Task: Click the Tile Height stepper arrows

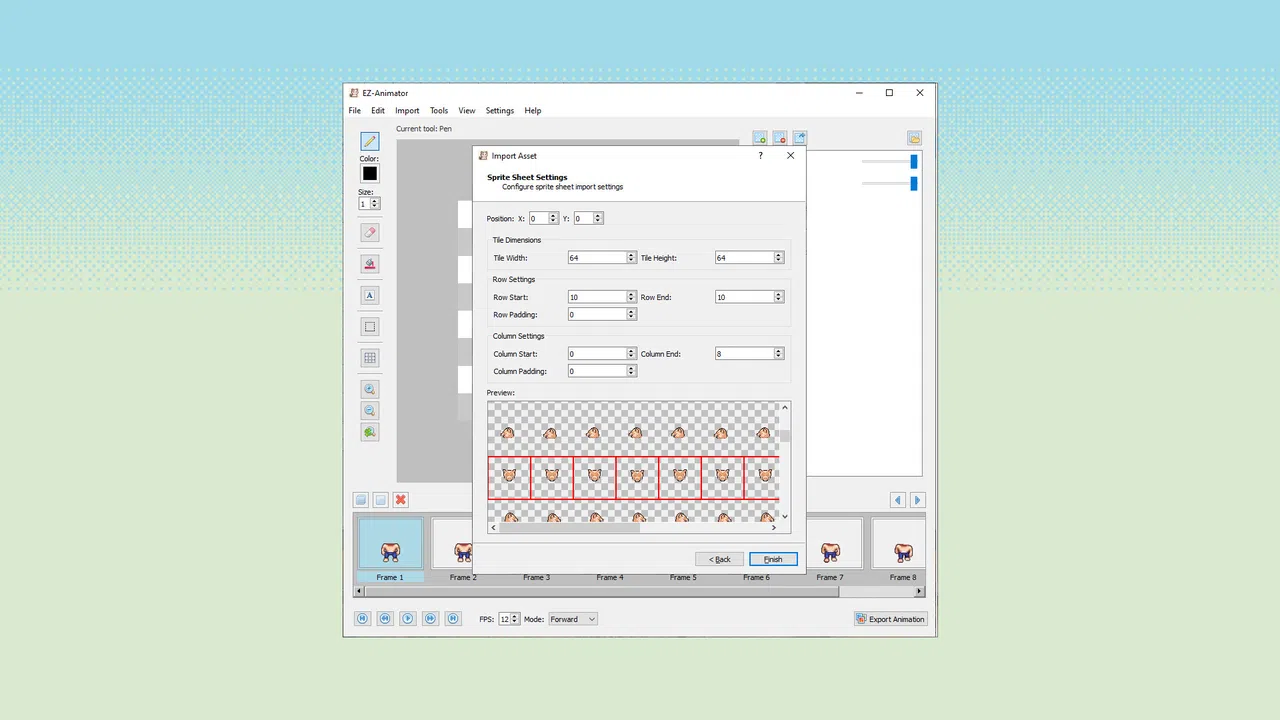Action: 779,258
